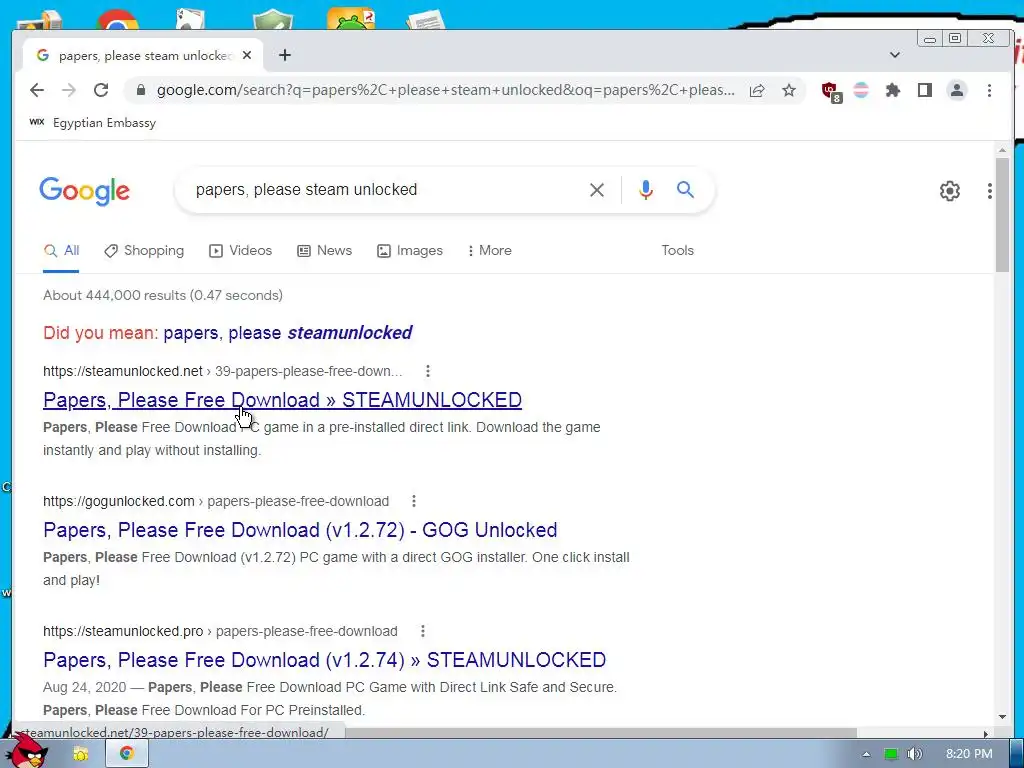Go to the Google homepage via logo
This screenshot has height=768, width=1024.
tap(84, 191)
